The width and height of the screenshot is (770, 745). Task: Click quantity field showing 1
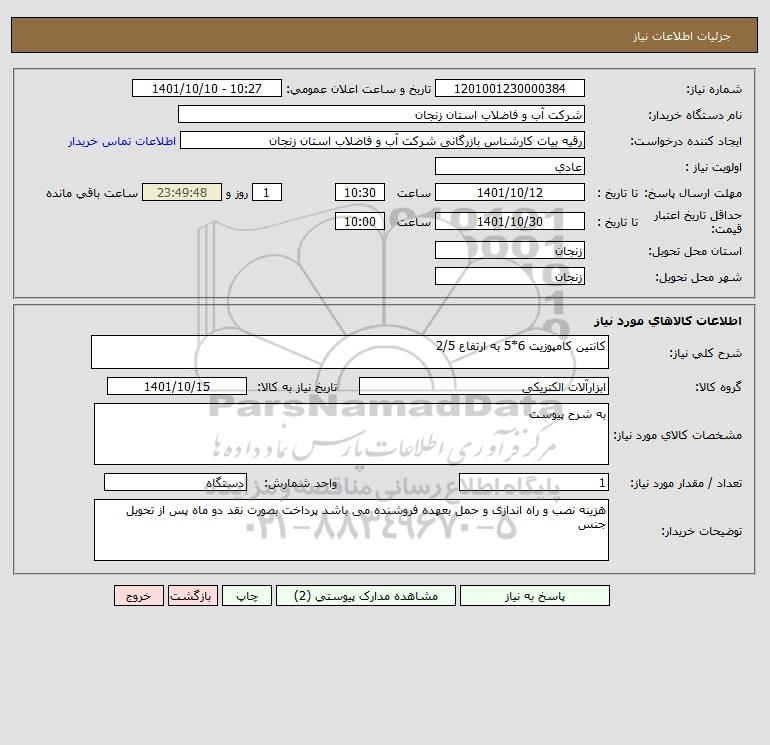coord(534,483)
